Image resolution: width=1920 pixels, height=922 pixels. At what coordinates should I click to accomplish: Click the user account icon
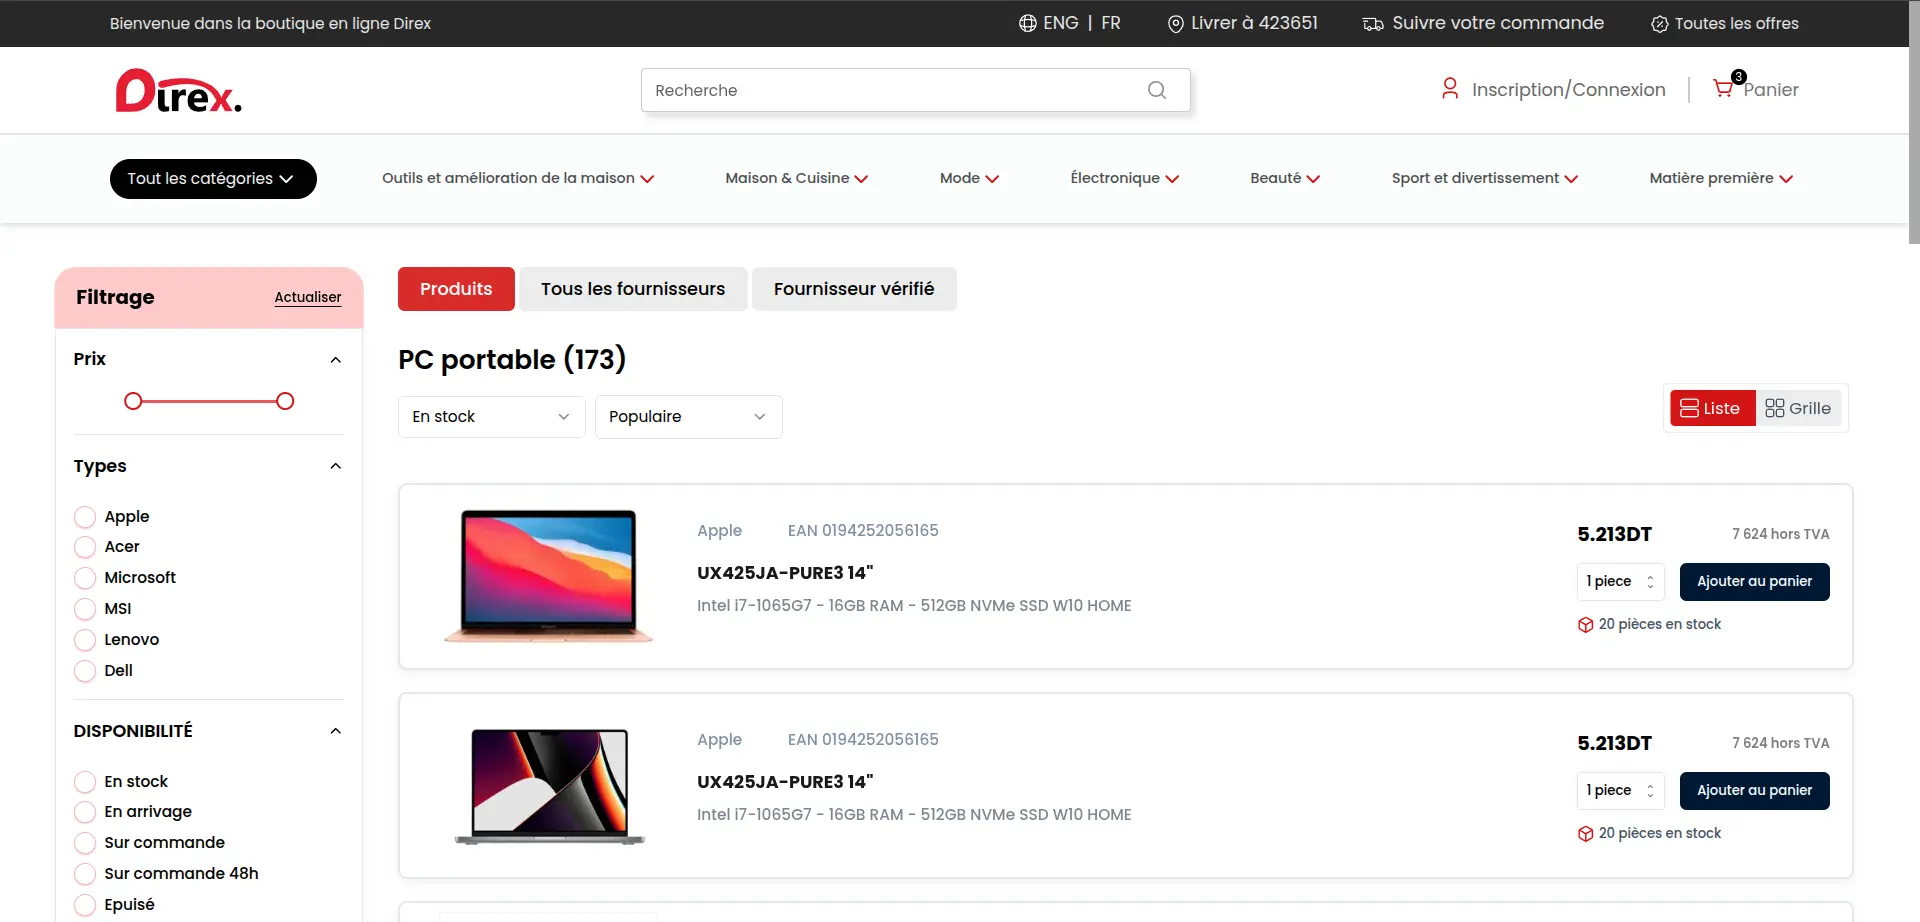pyautogui.click(x=1449, y=89)
